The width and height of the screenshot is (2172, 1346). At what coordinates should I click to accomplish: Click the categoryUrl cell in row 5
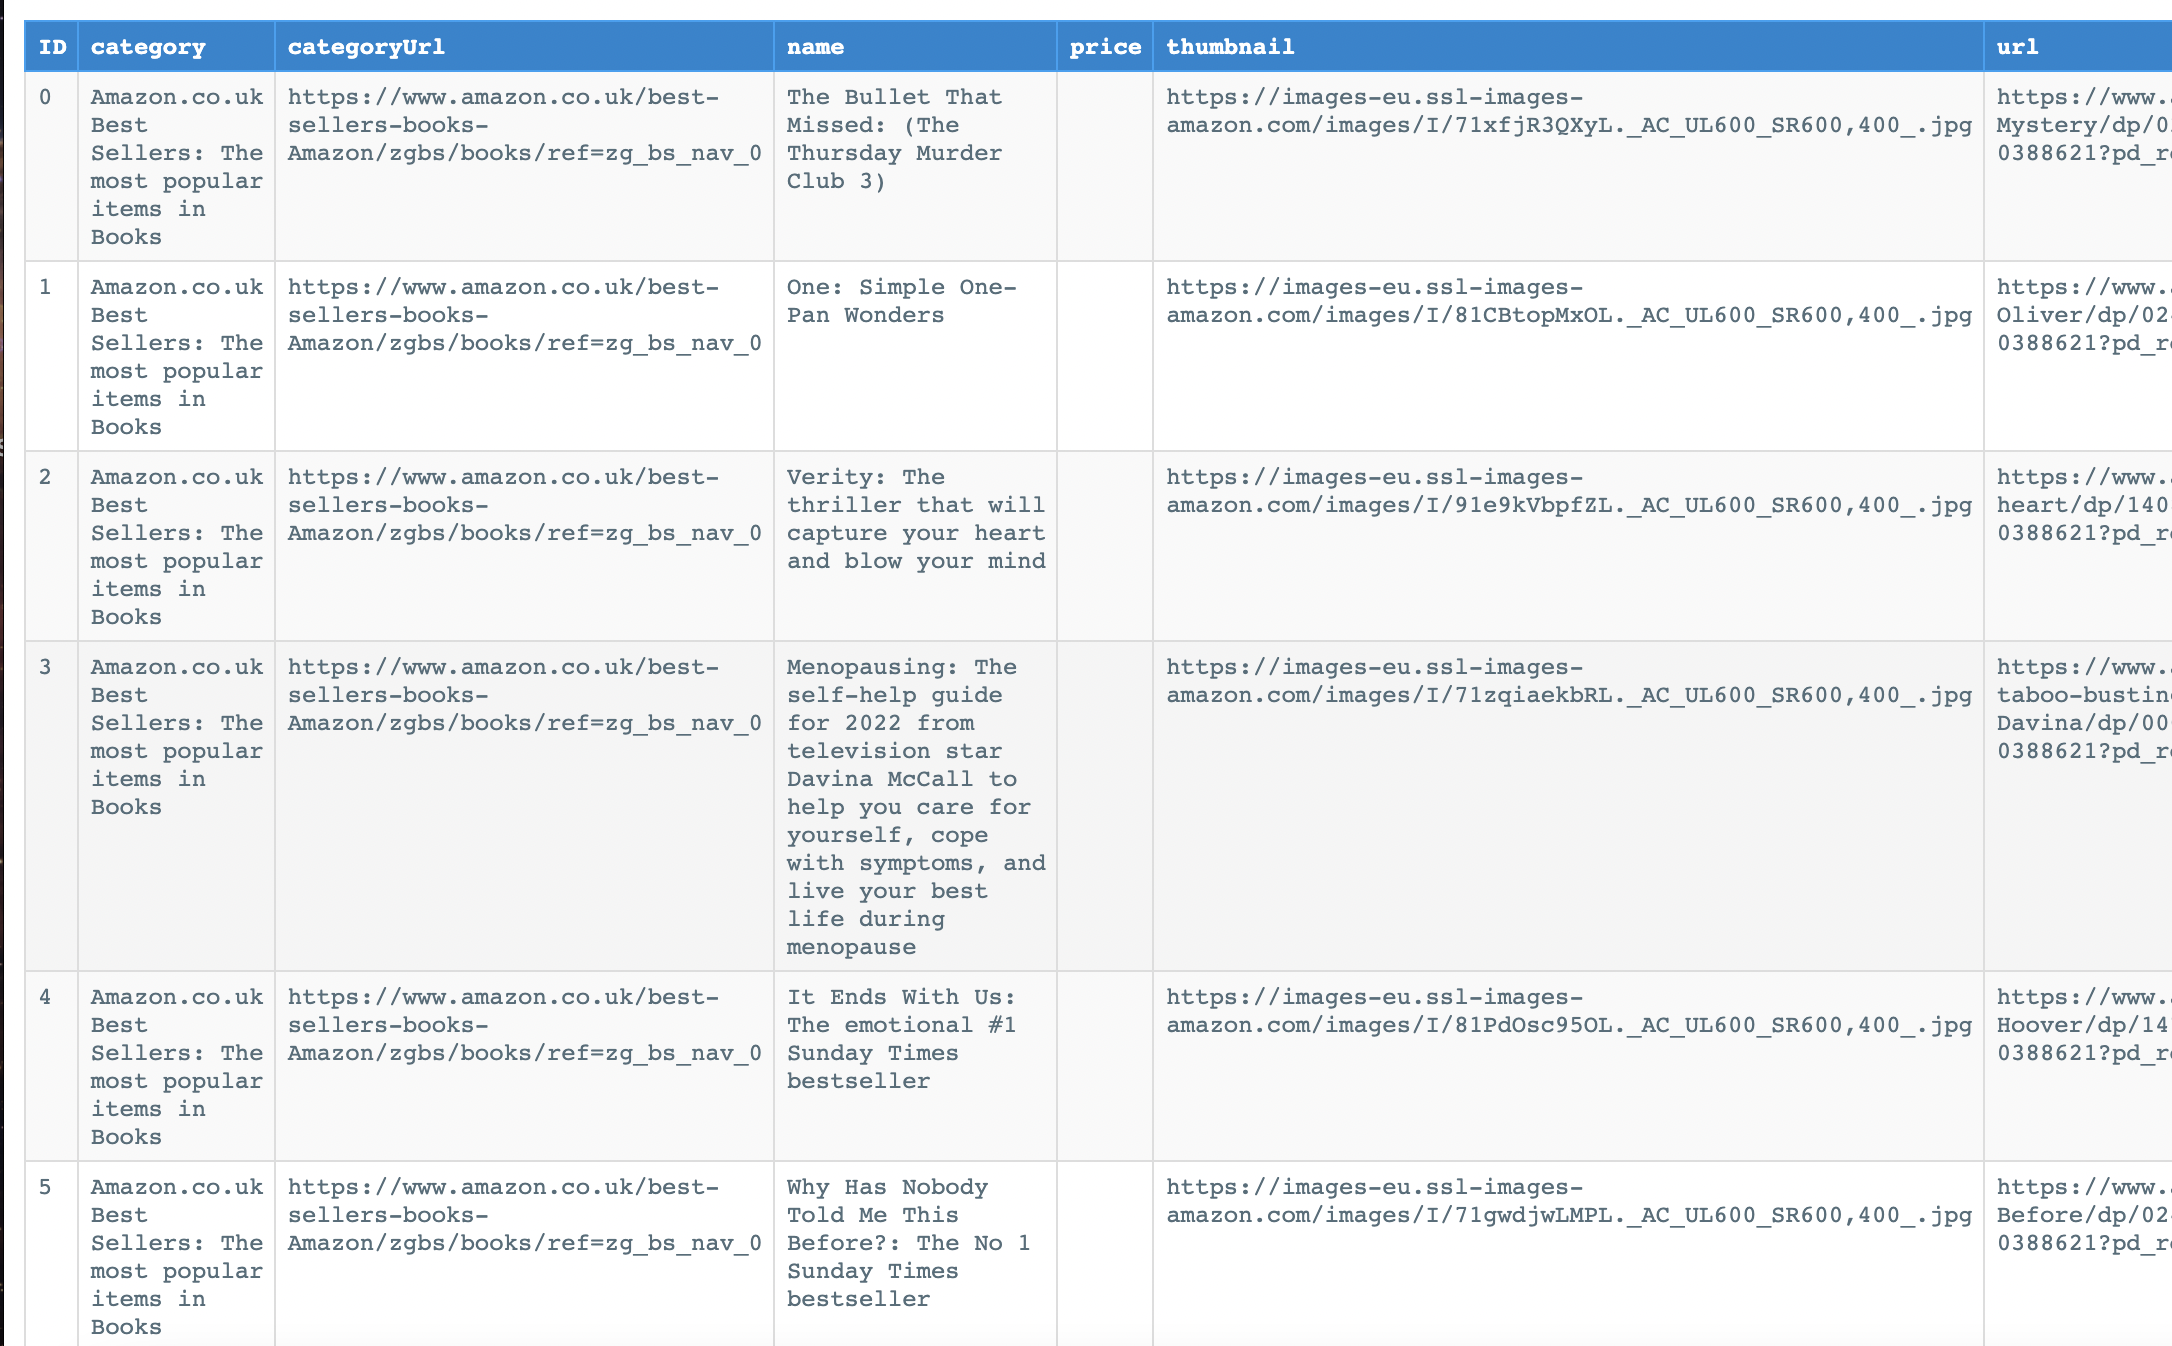click(x=524, y=1254)
